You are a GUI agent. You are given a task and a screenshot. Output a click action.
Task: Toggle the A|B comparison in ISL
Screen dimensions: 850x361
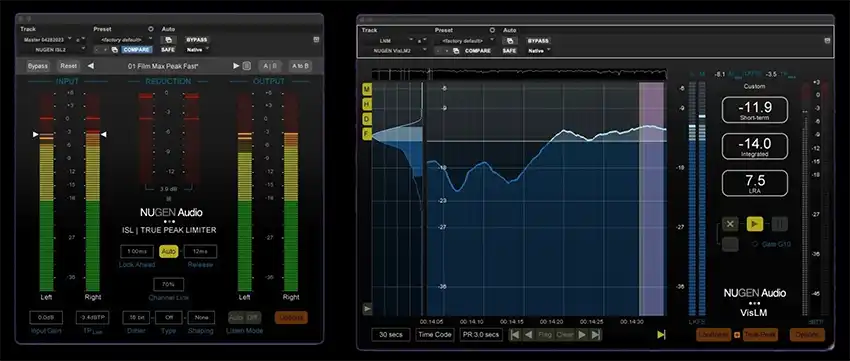click(x=269, y=66)
